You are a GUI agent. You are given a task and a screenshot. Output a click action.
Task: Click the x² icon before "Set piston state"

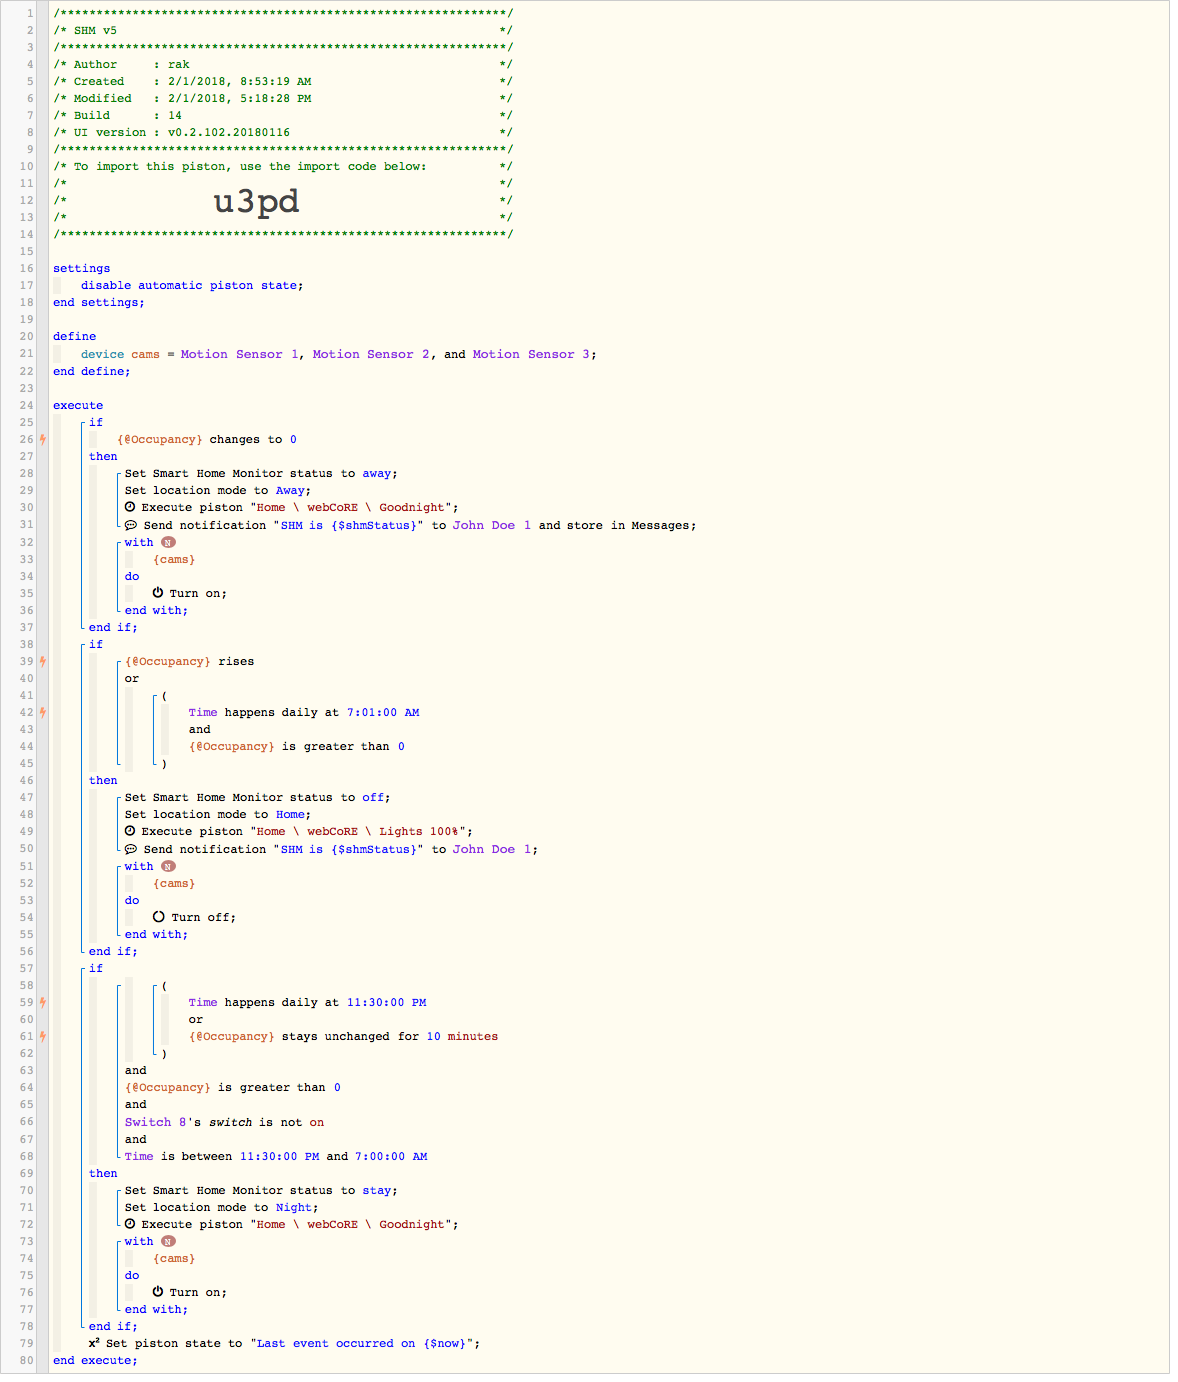[94, 1342]
